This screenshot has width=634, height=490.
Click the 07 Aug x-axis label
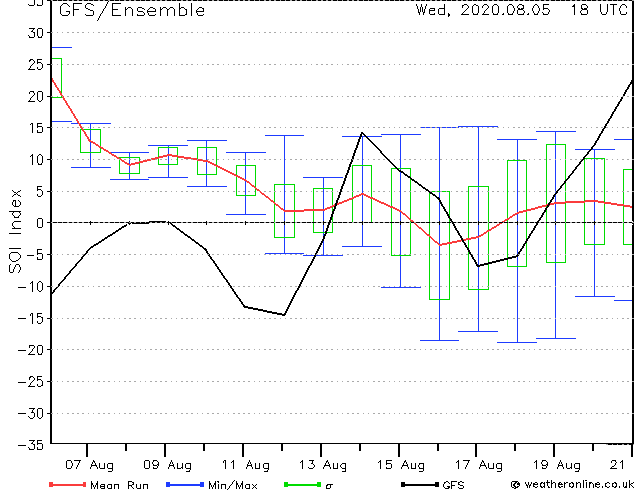pos(89,465)
